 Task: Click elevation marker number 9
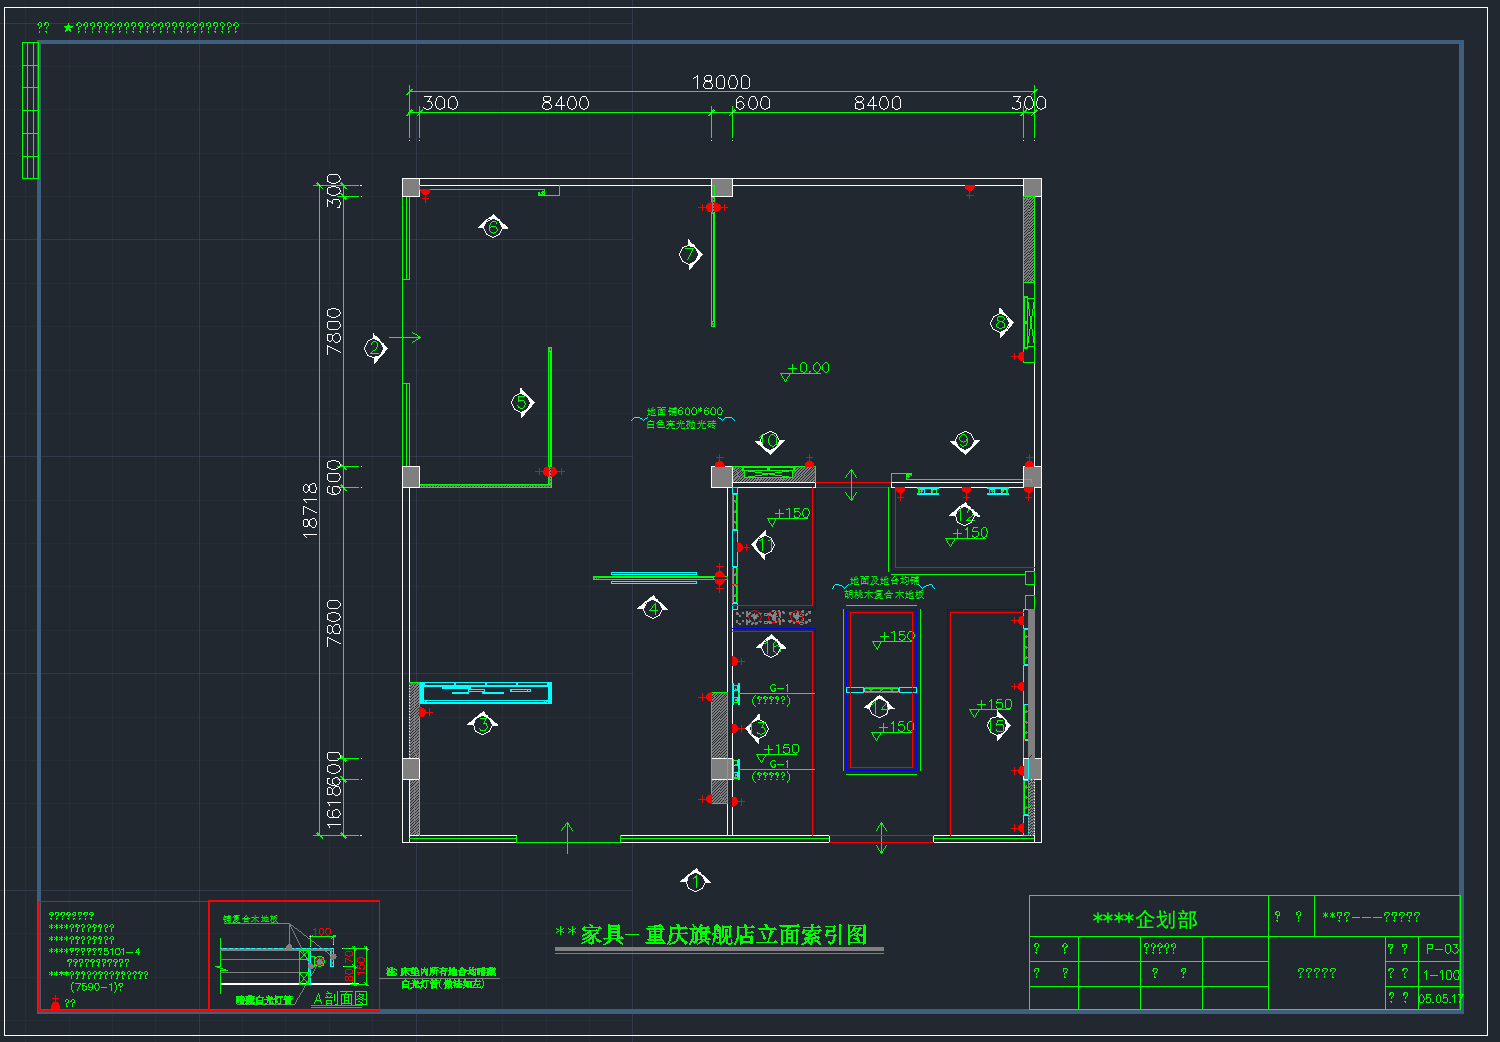click(964, 441)
